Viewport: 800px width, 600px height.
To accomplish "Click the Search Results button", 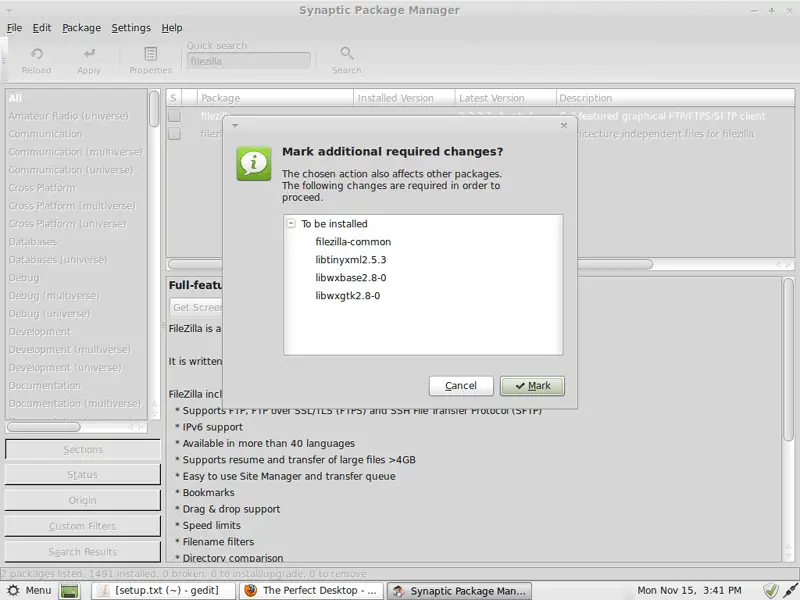I will tap(83, 552).
